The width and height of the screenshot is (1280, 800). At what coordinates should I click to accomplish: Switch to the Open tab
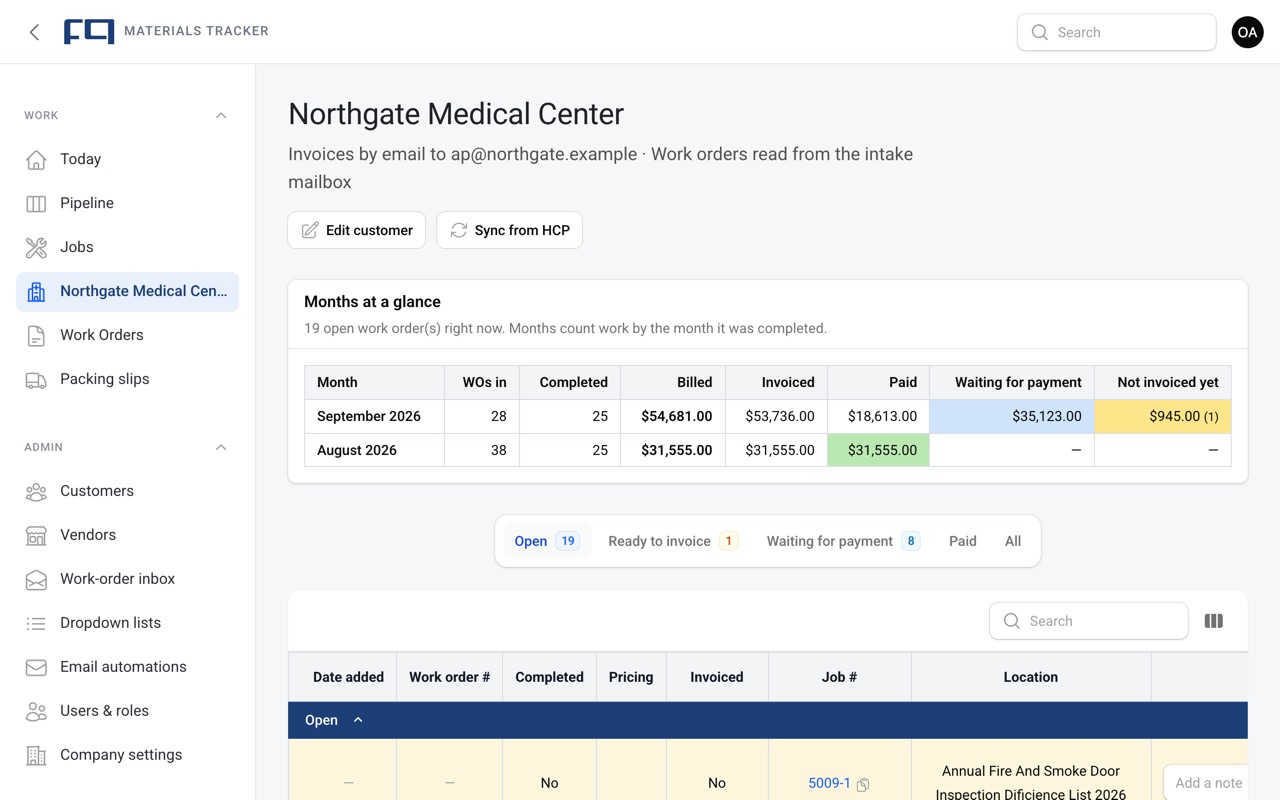[x=546, y=541]
